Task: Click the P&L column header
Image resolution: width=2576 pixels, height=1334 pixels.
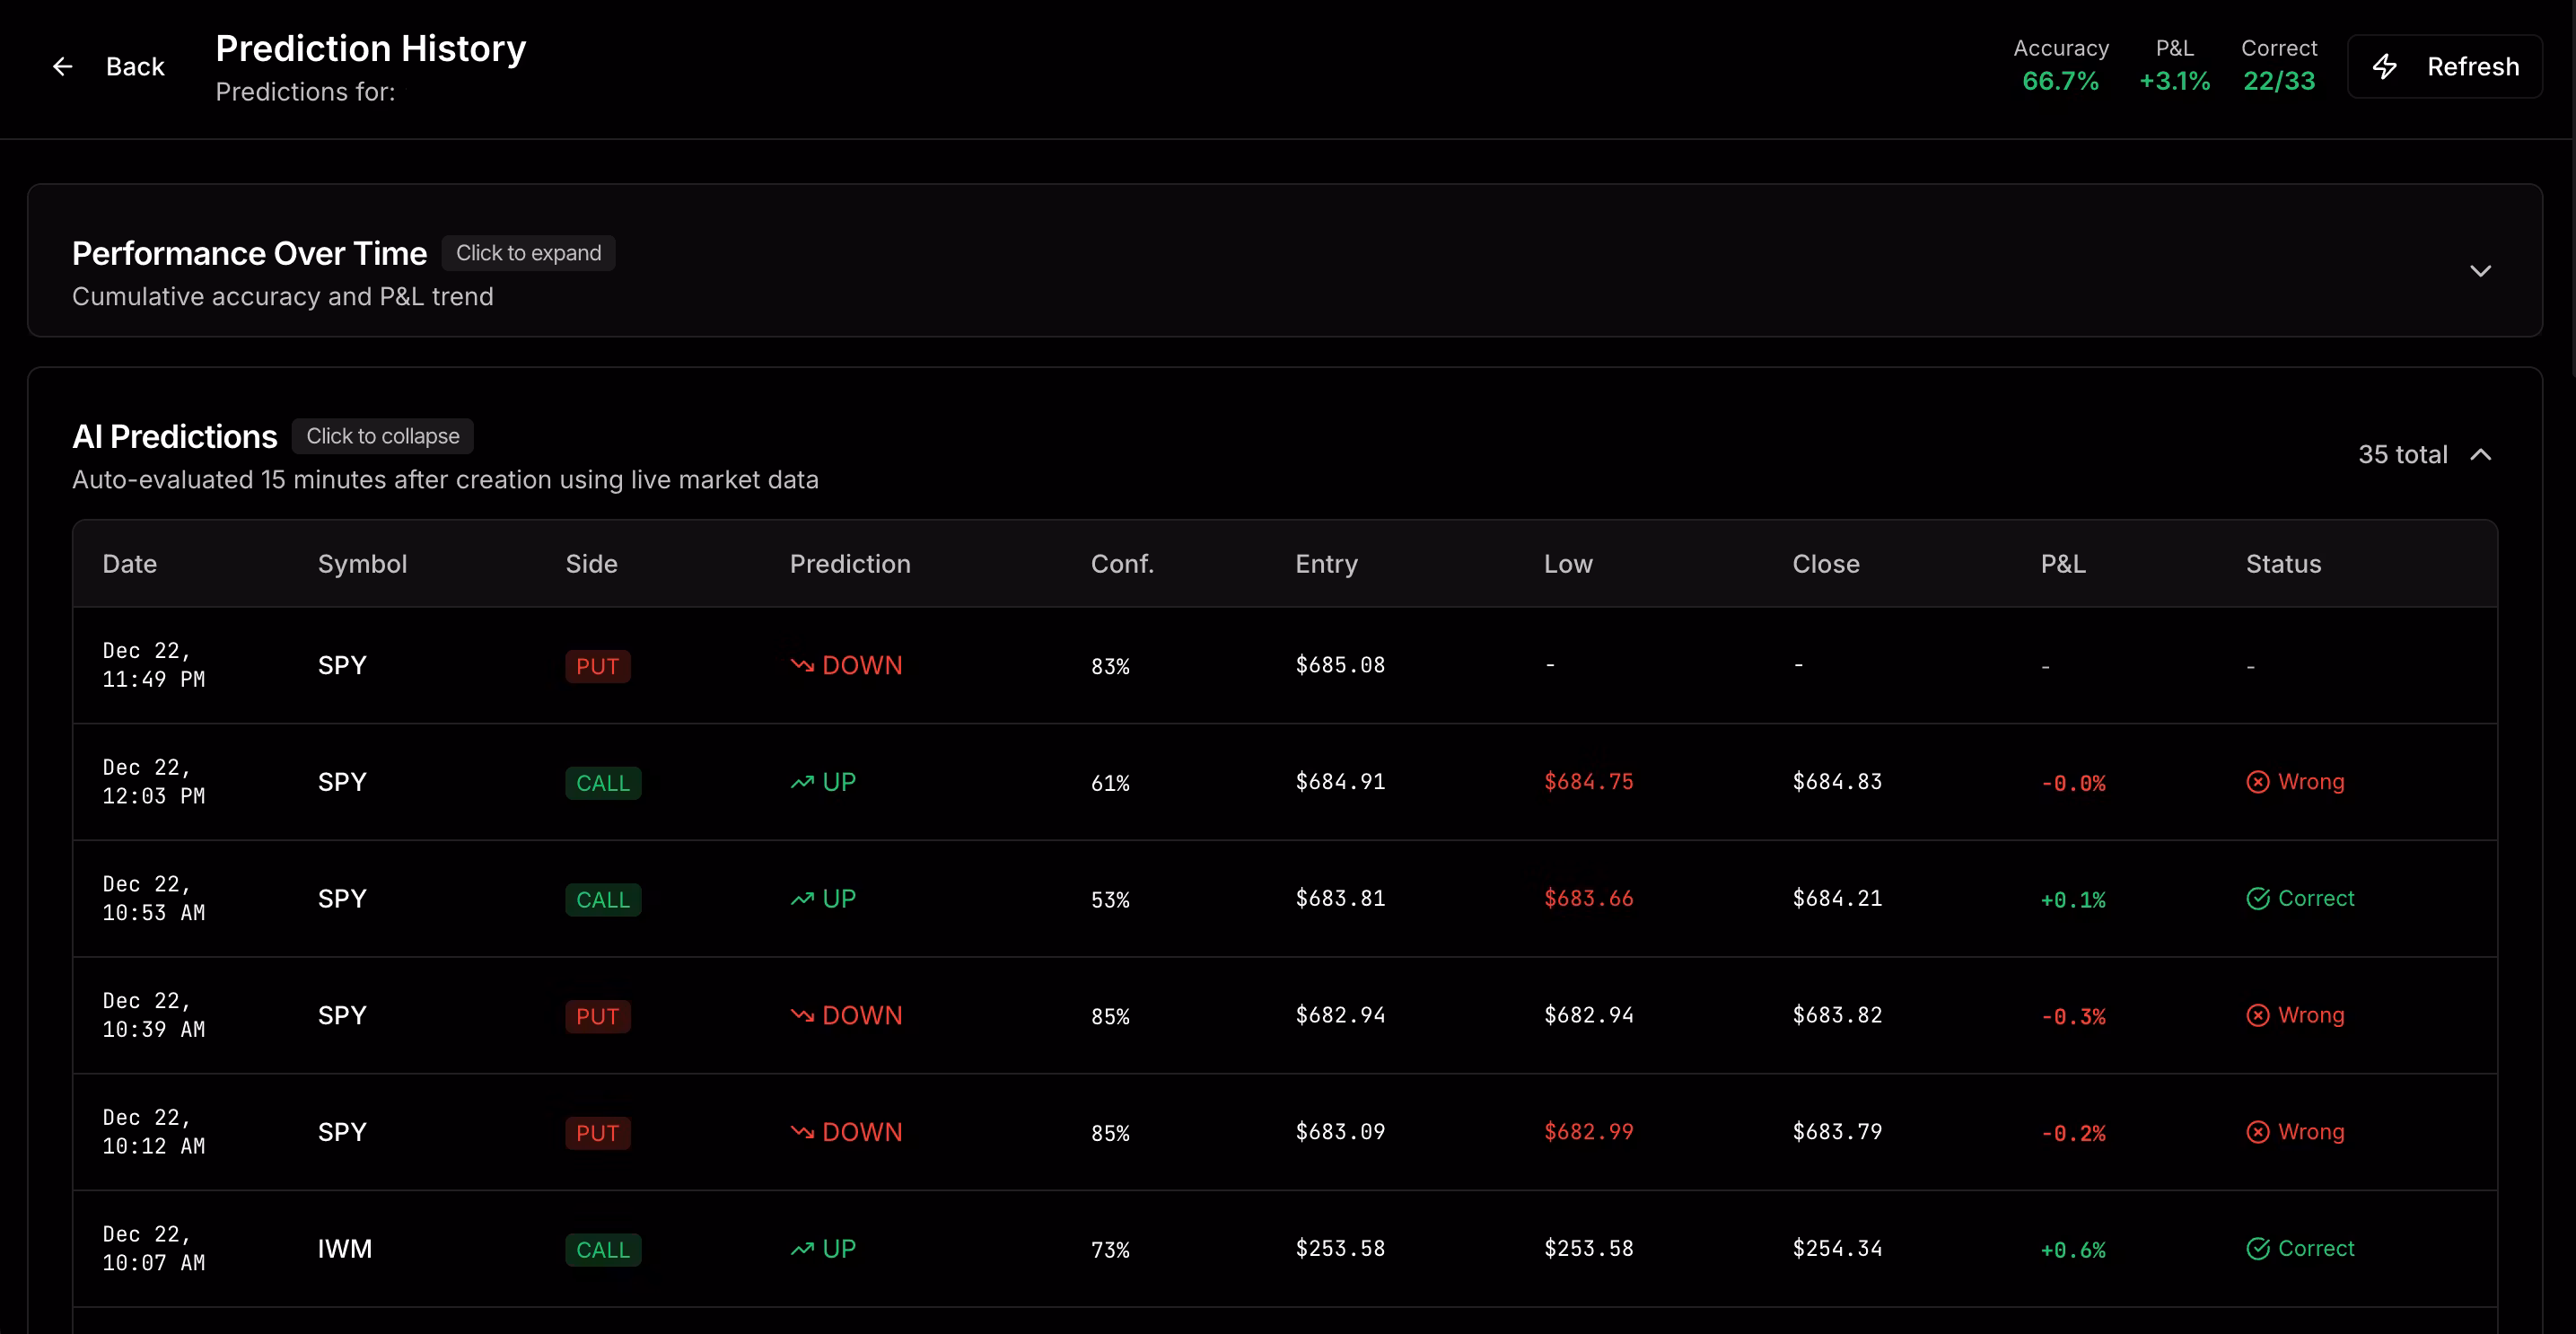Action: (2062, 564)
